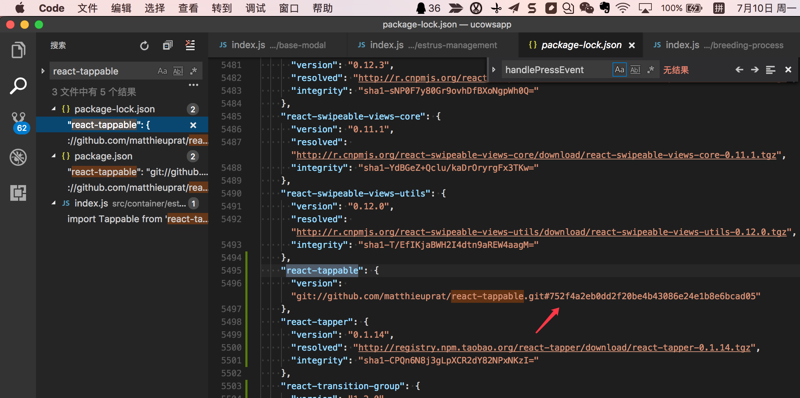Close the package-lock.json tab
Image resolution: width=800 pixels, height=398 pixels.
pos(632,45)
